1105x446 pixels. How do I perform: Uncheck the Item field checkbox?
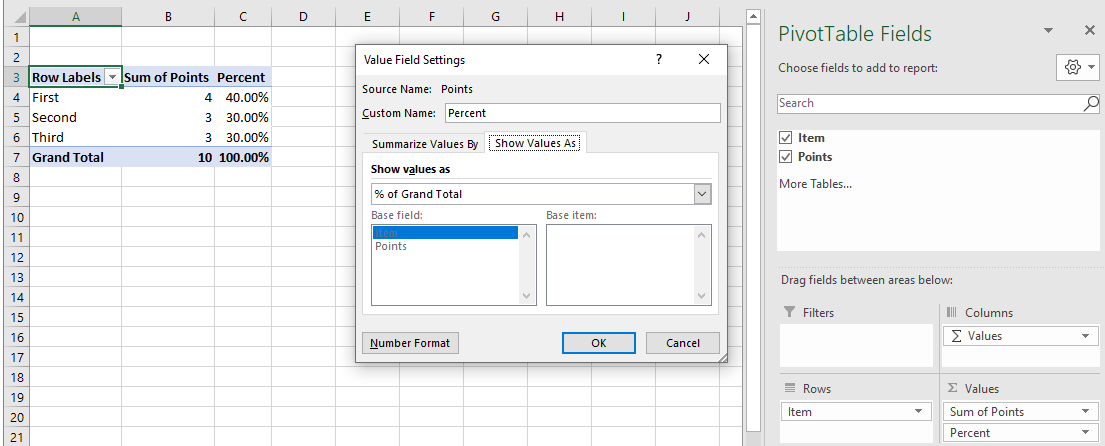pyautogui.click(x=786, y=138)
